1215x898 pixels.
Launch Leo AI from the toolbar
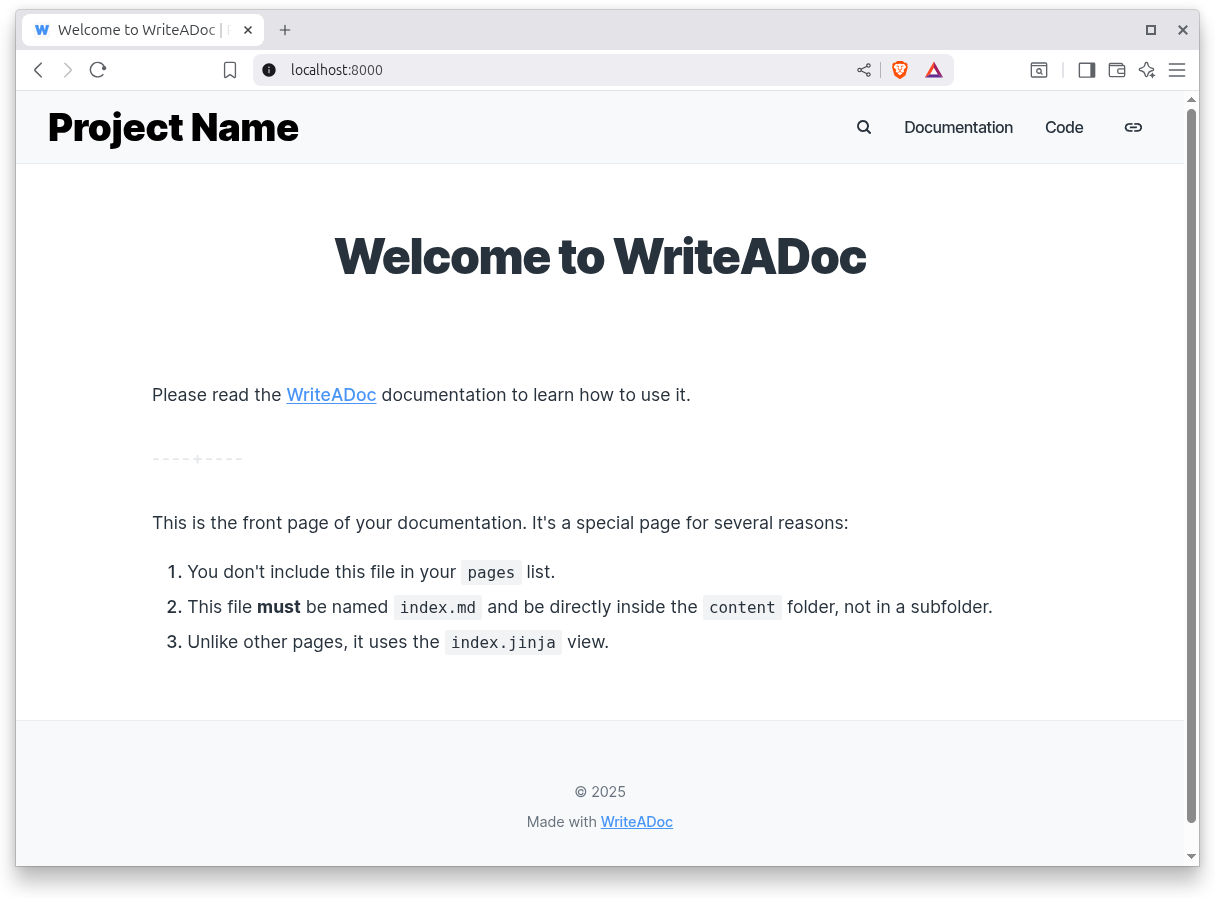1146,70
